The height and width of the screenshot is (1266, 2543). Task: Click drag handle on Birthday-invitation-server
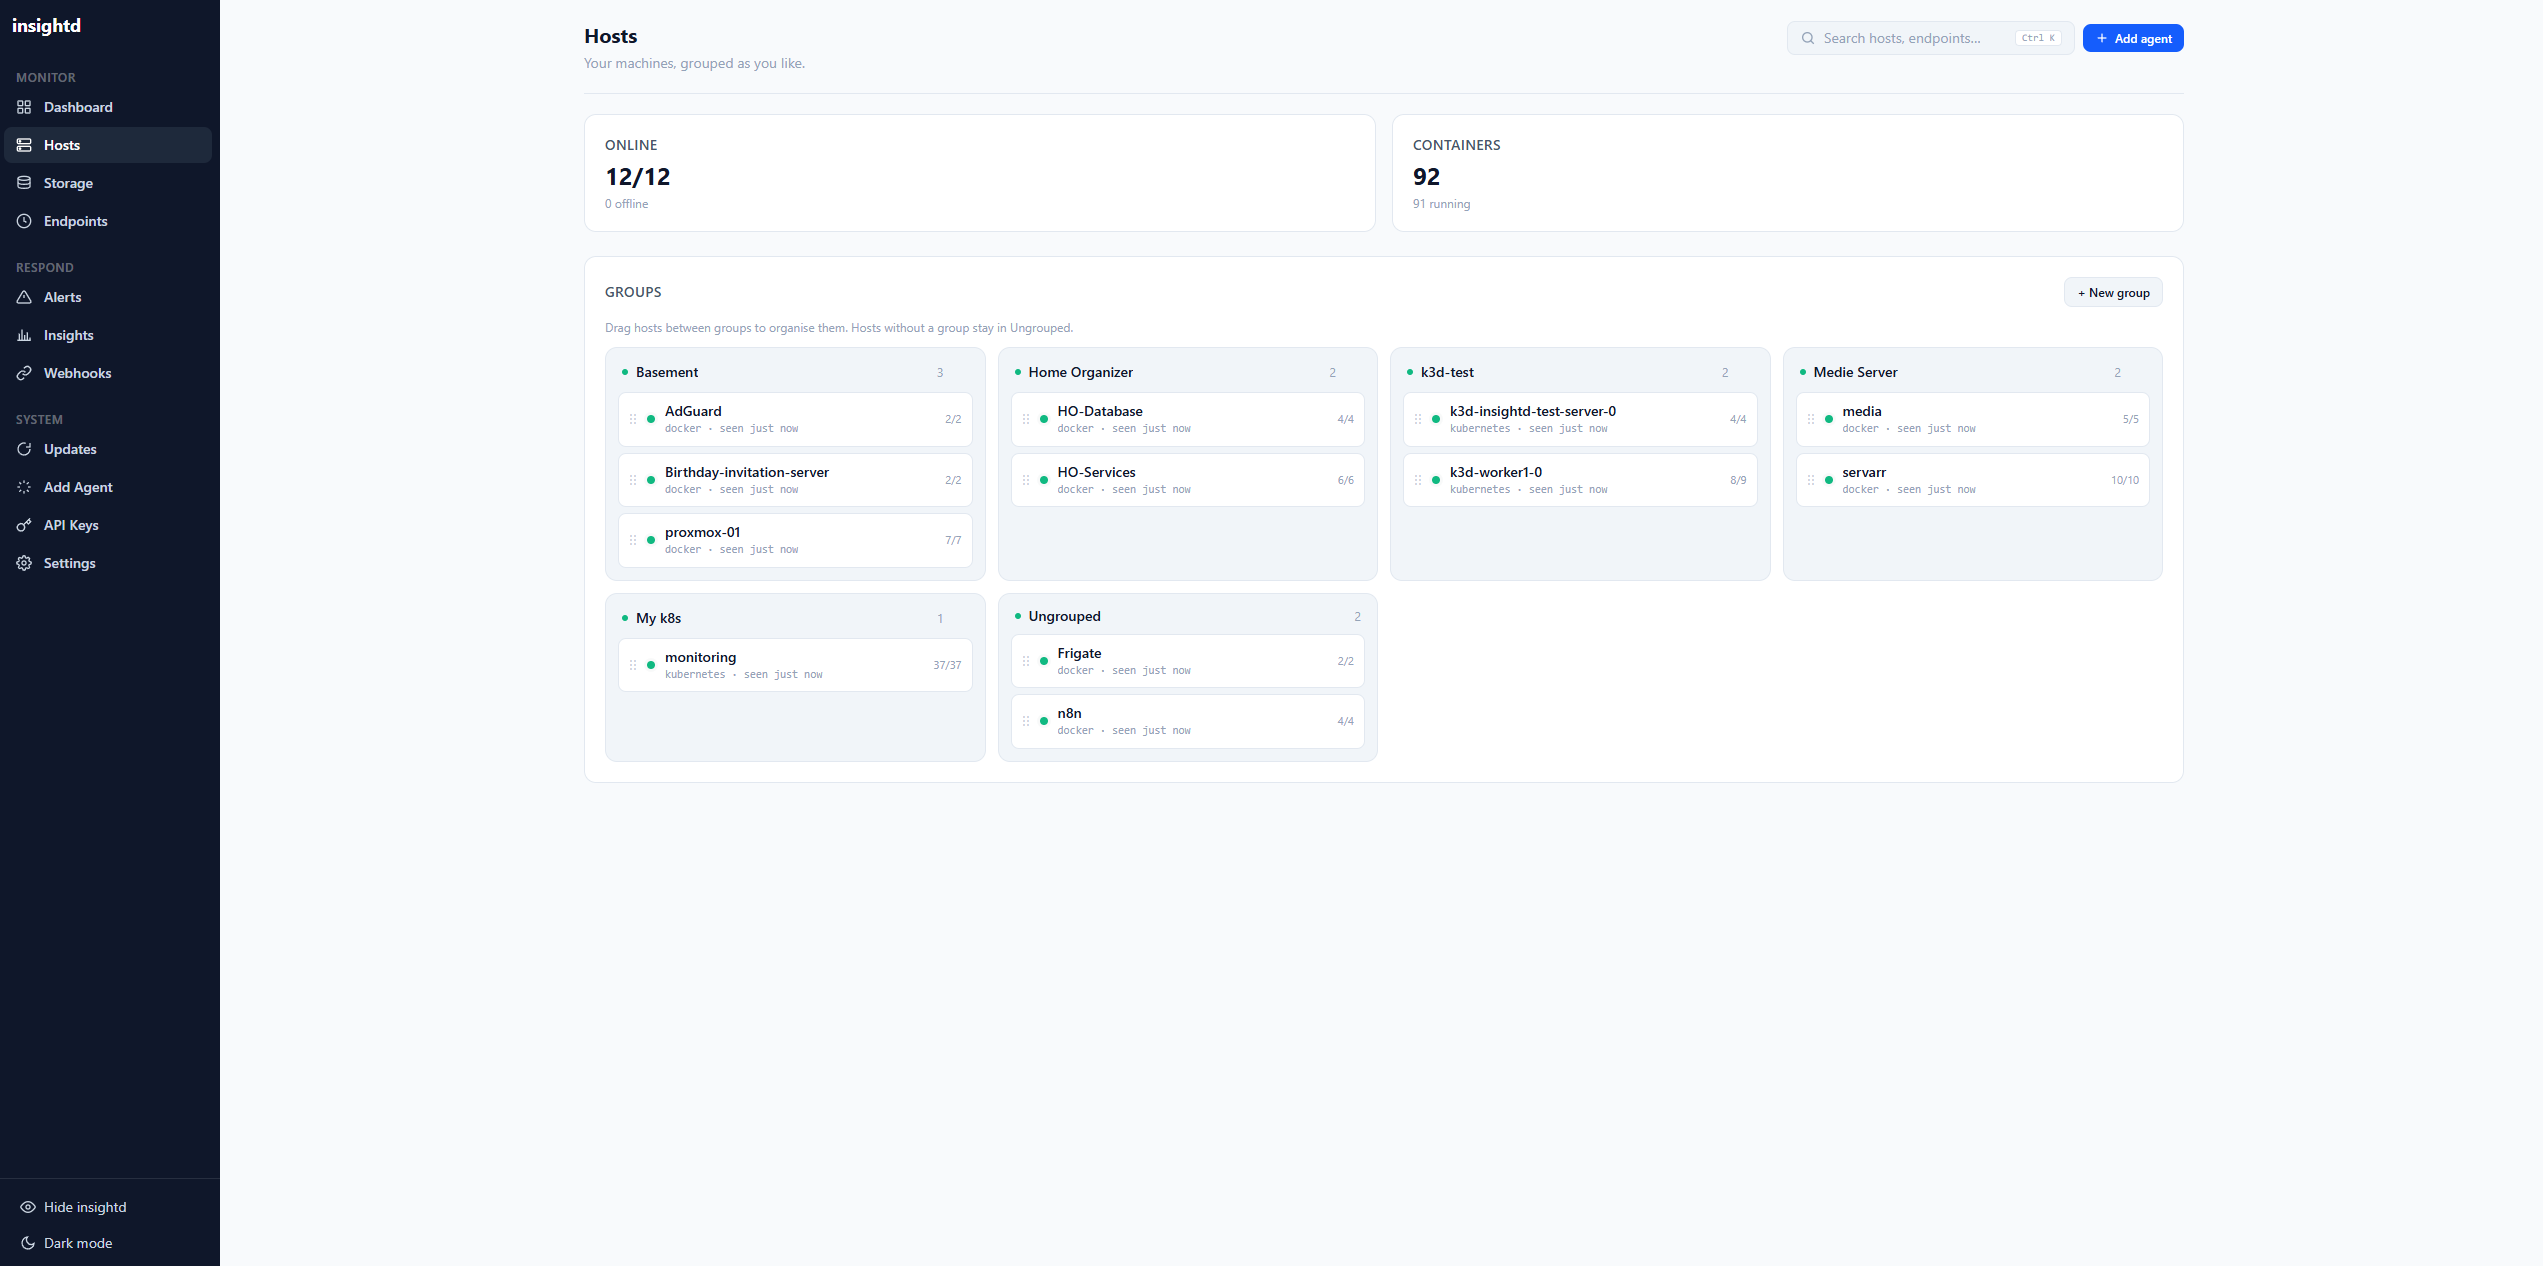click(x=633, y=480)
